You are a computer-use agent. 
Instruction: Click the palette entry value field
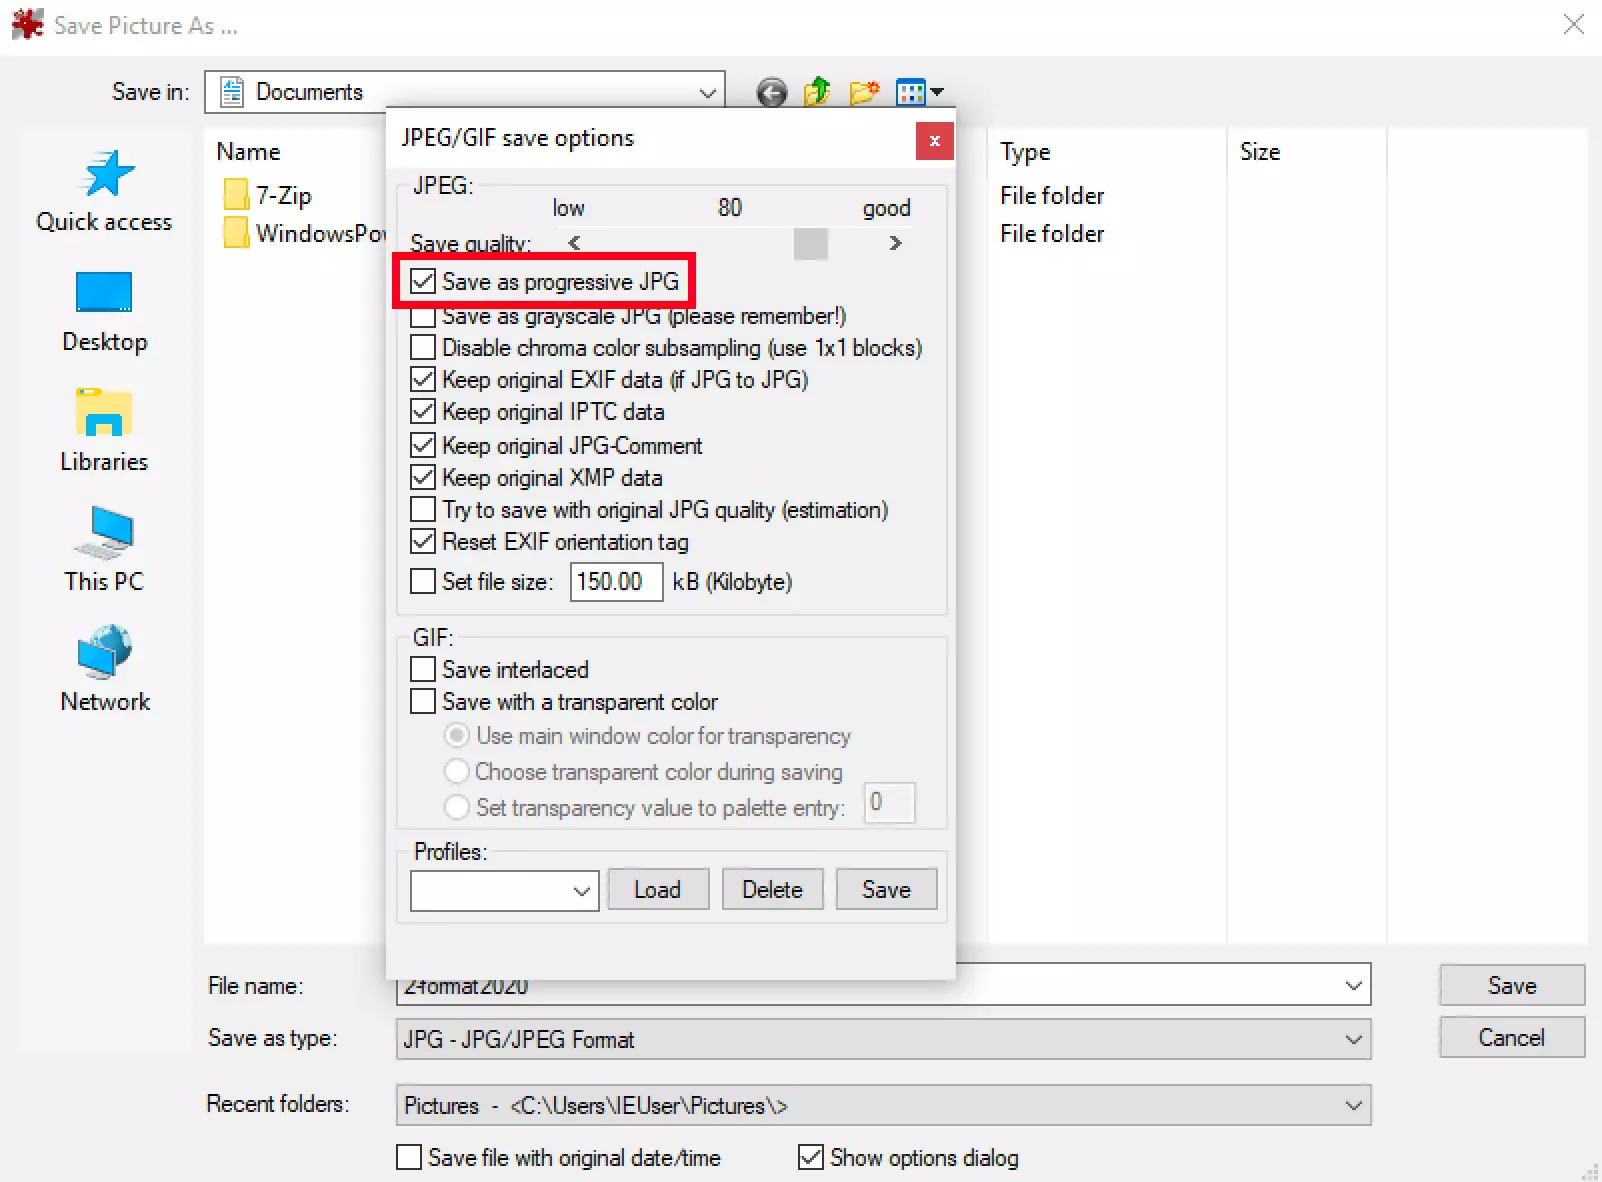point(889,803)
